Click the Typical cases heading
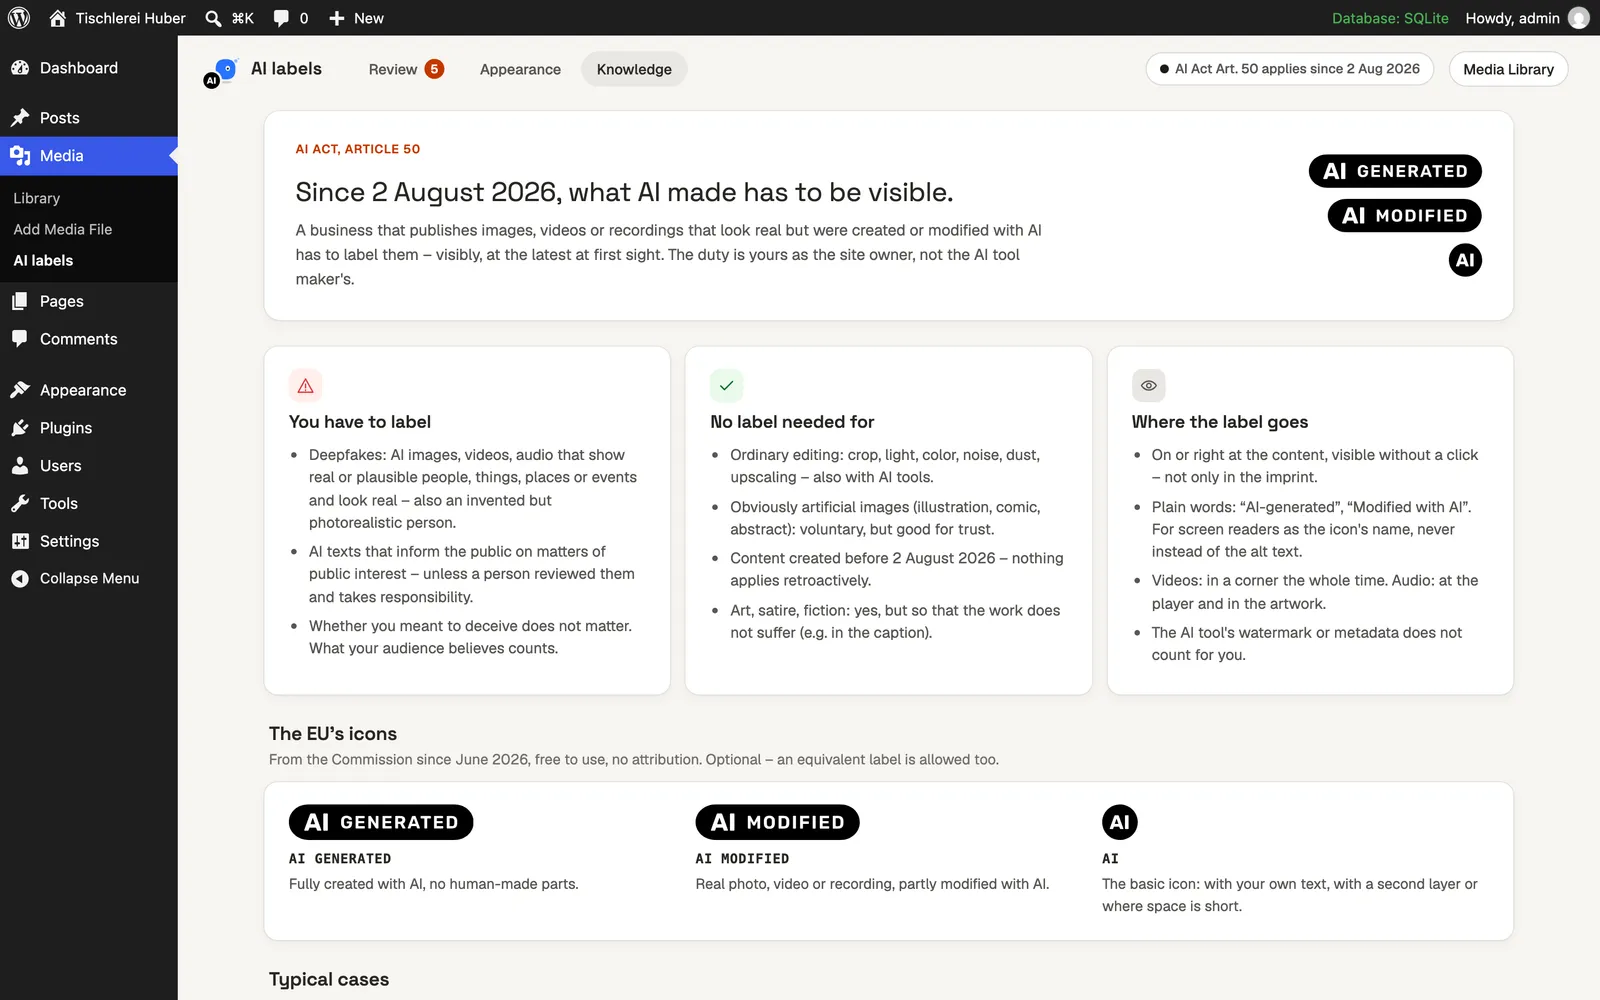Viewport: 1600px width, 1000px height. (x=329, y=979)
